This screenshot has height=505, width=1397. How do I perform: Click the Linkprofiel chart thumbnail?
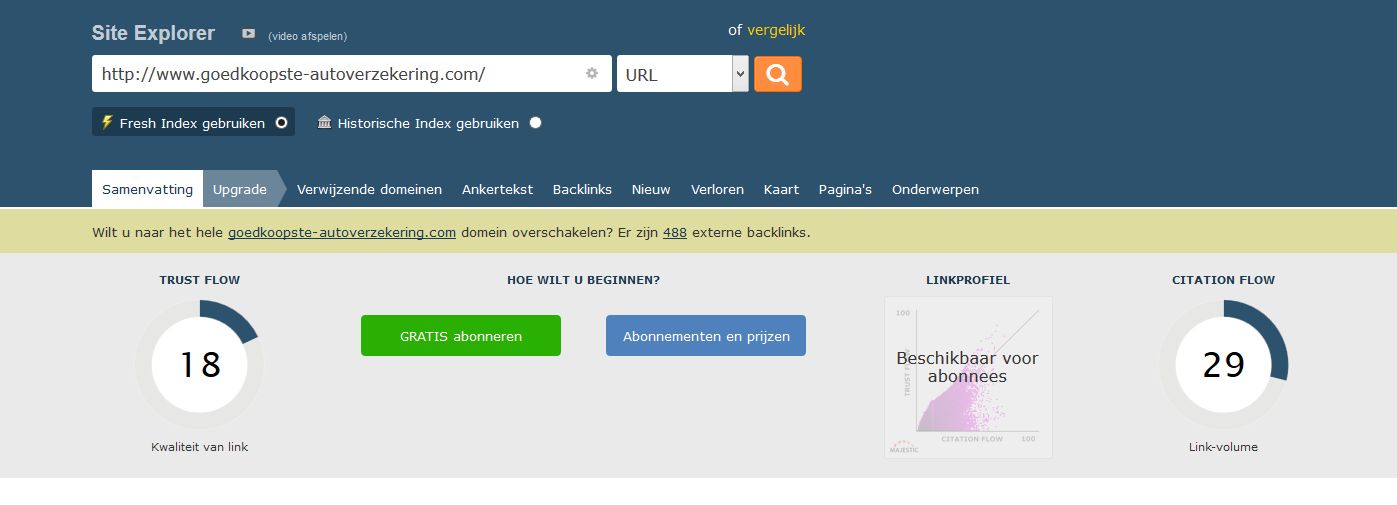coord(968,377)
